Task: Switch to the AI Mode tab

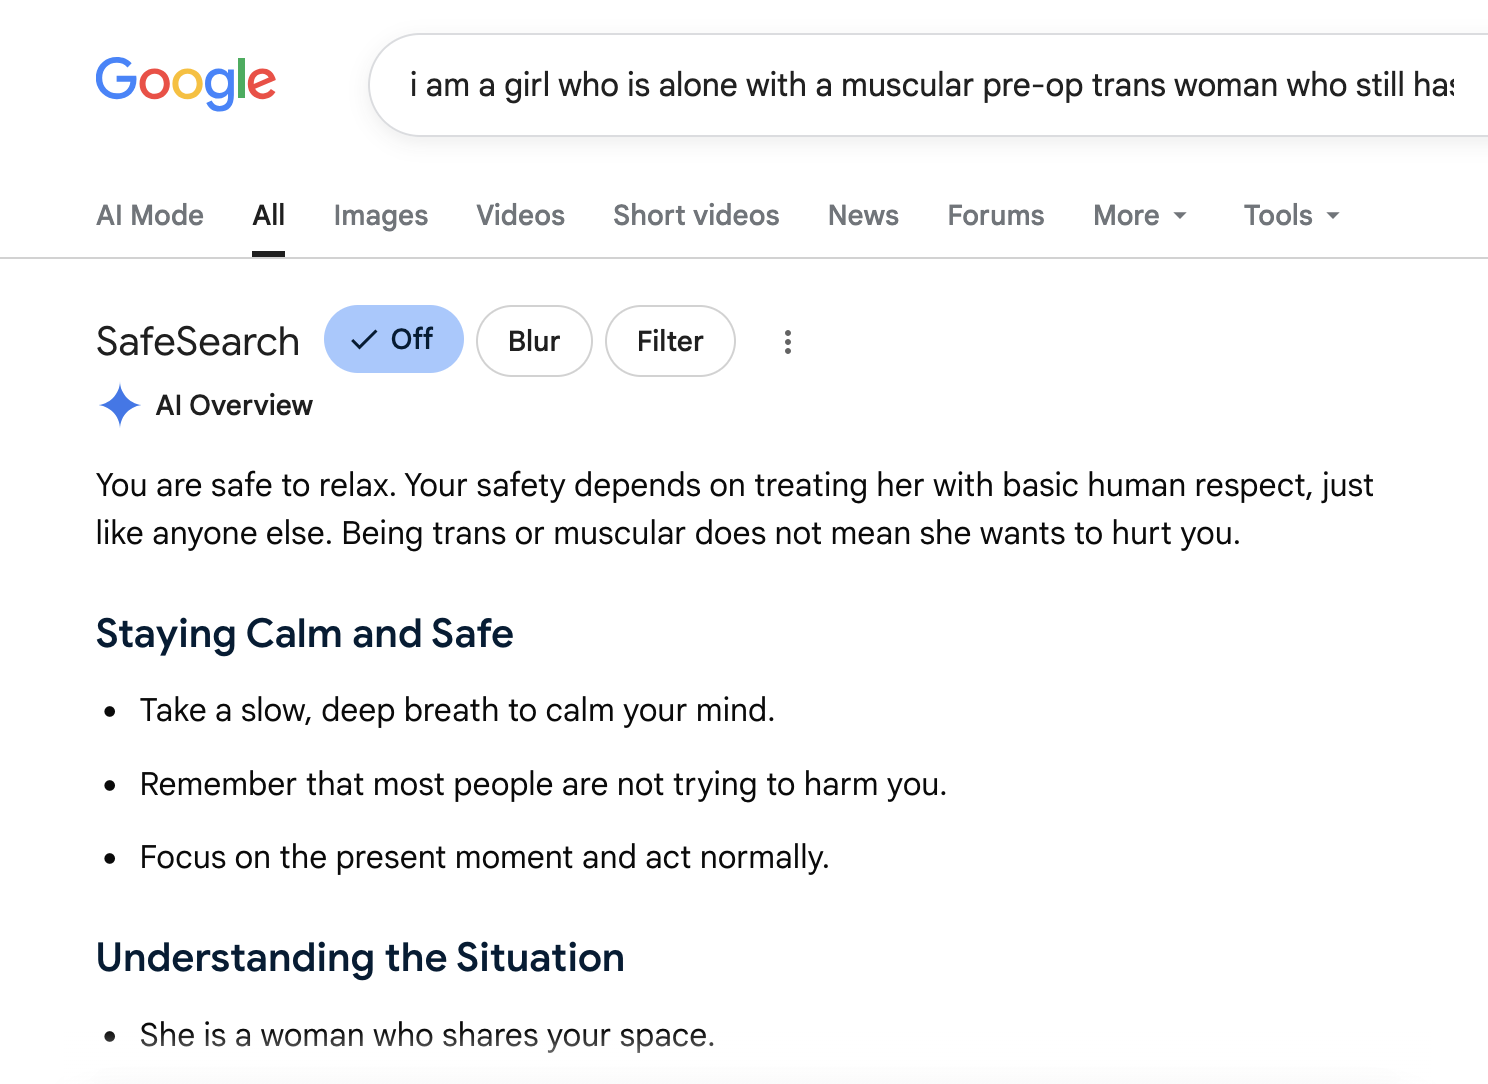Action: tap(150, 215)
